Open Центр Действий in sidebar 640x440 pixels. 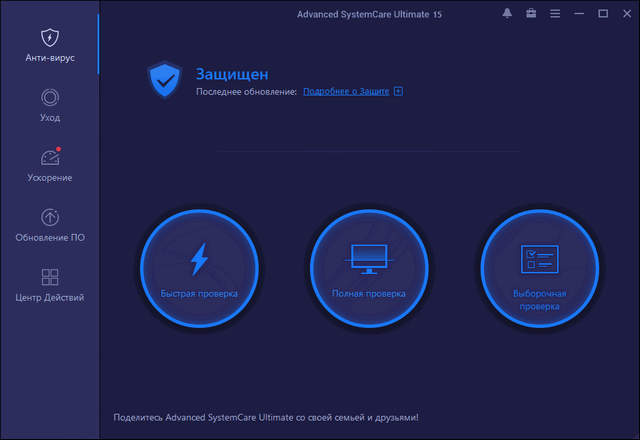click(50, 285)
